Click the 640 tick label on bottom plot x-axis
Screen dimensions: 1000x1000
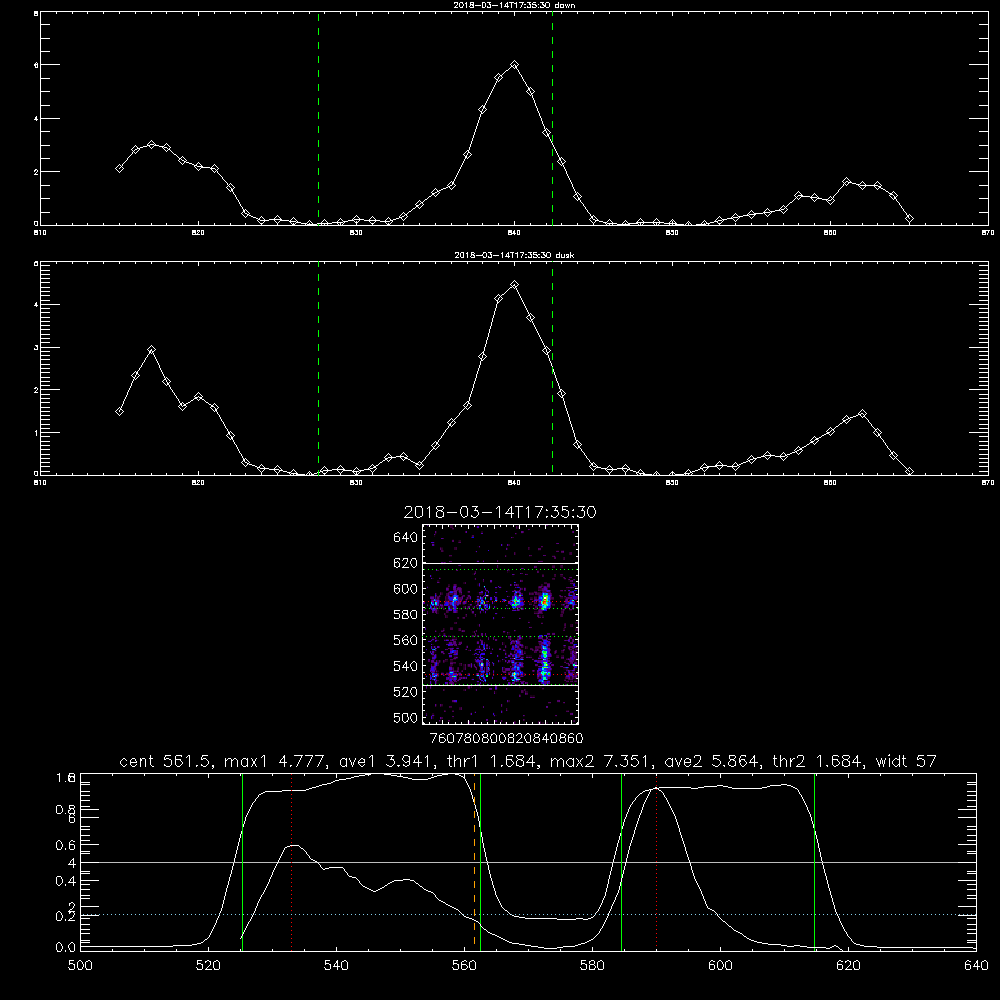click(x=976, y=966)
